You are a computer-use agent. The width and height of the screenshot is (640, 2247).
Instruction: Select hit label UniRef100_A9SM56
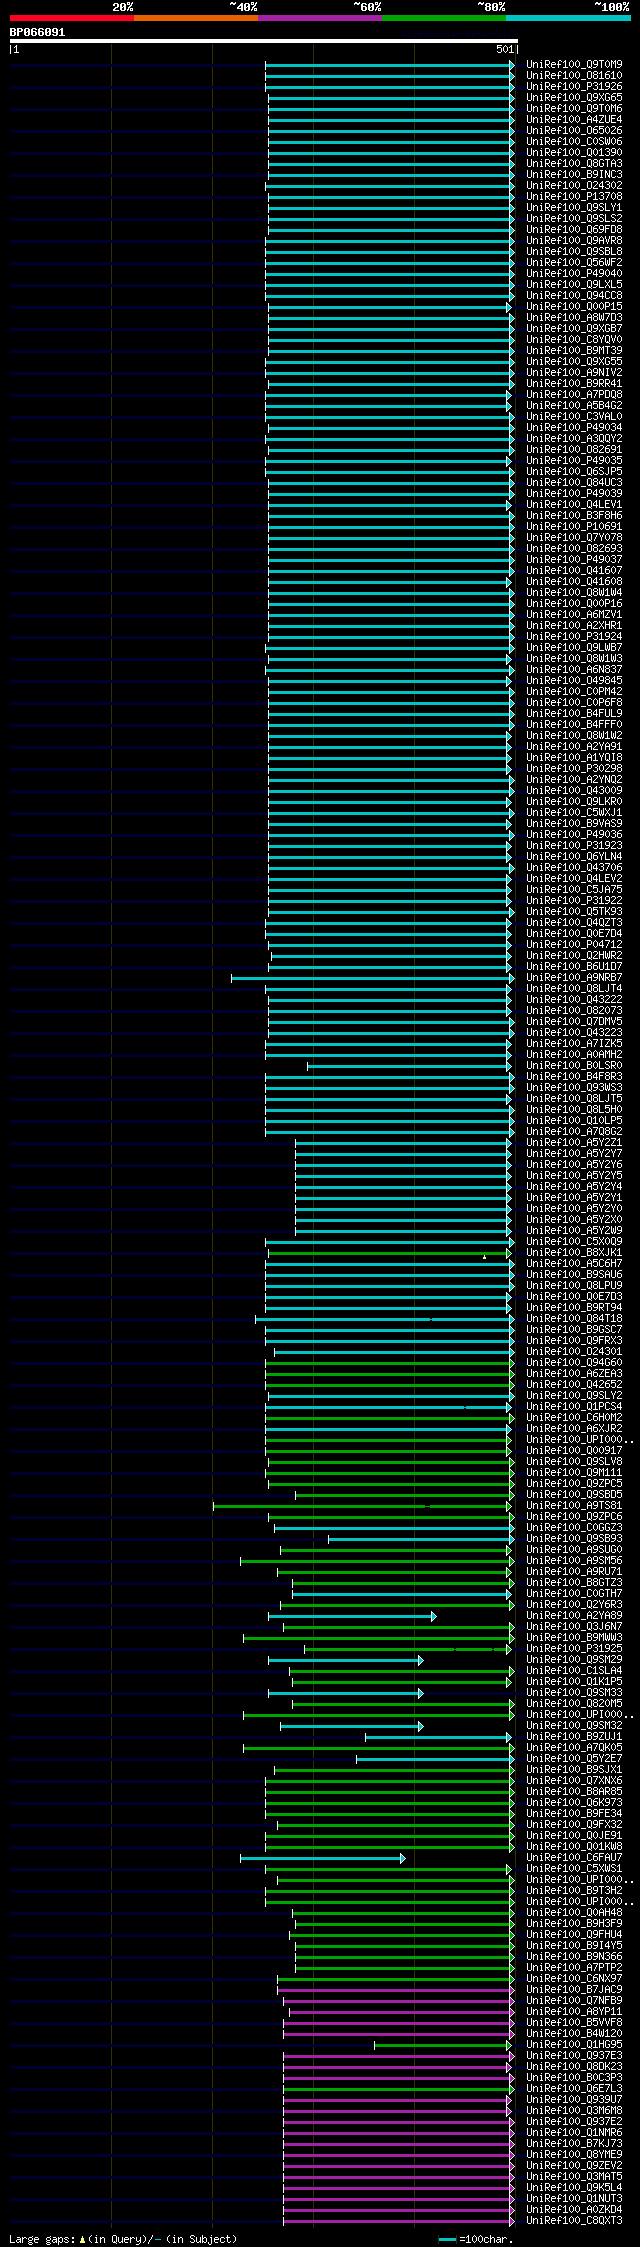pyautogui.click(x=574, y=1560)
